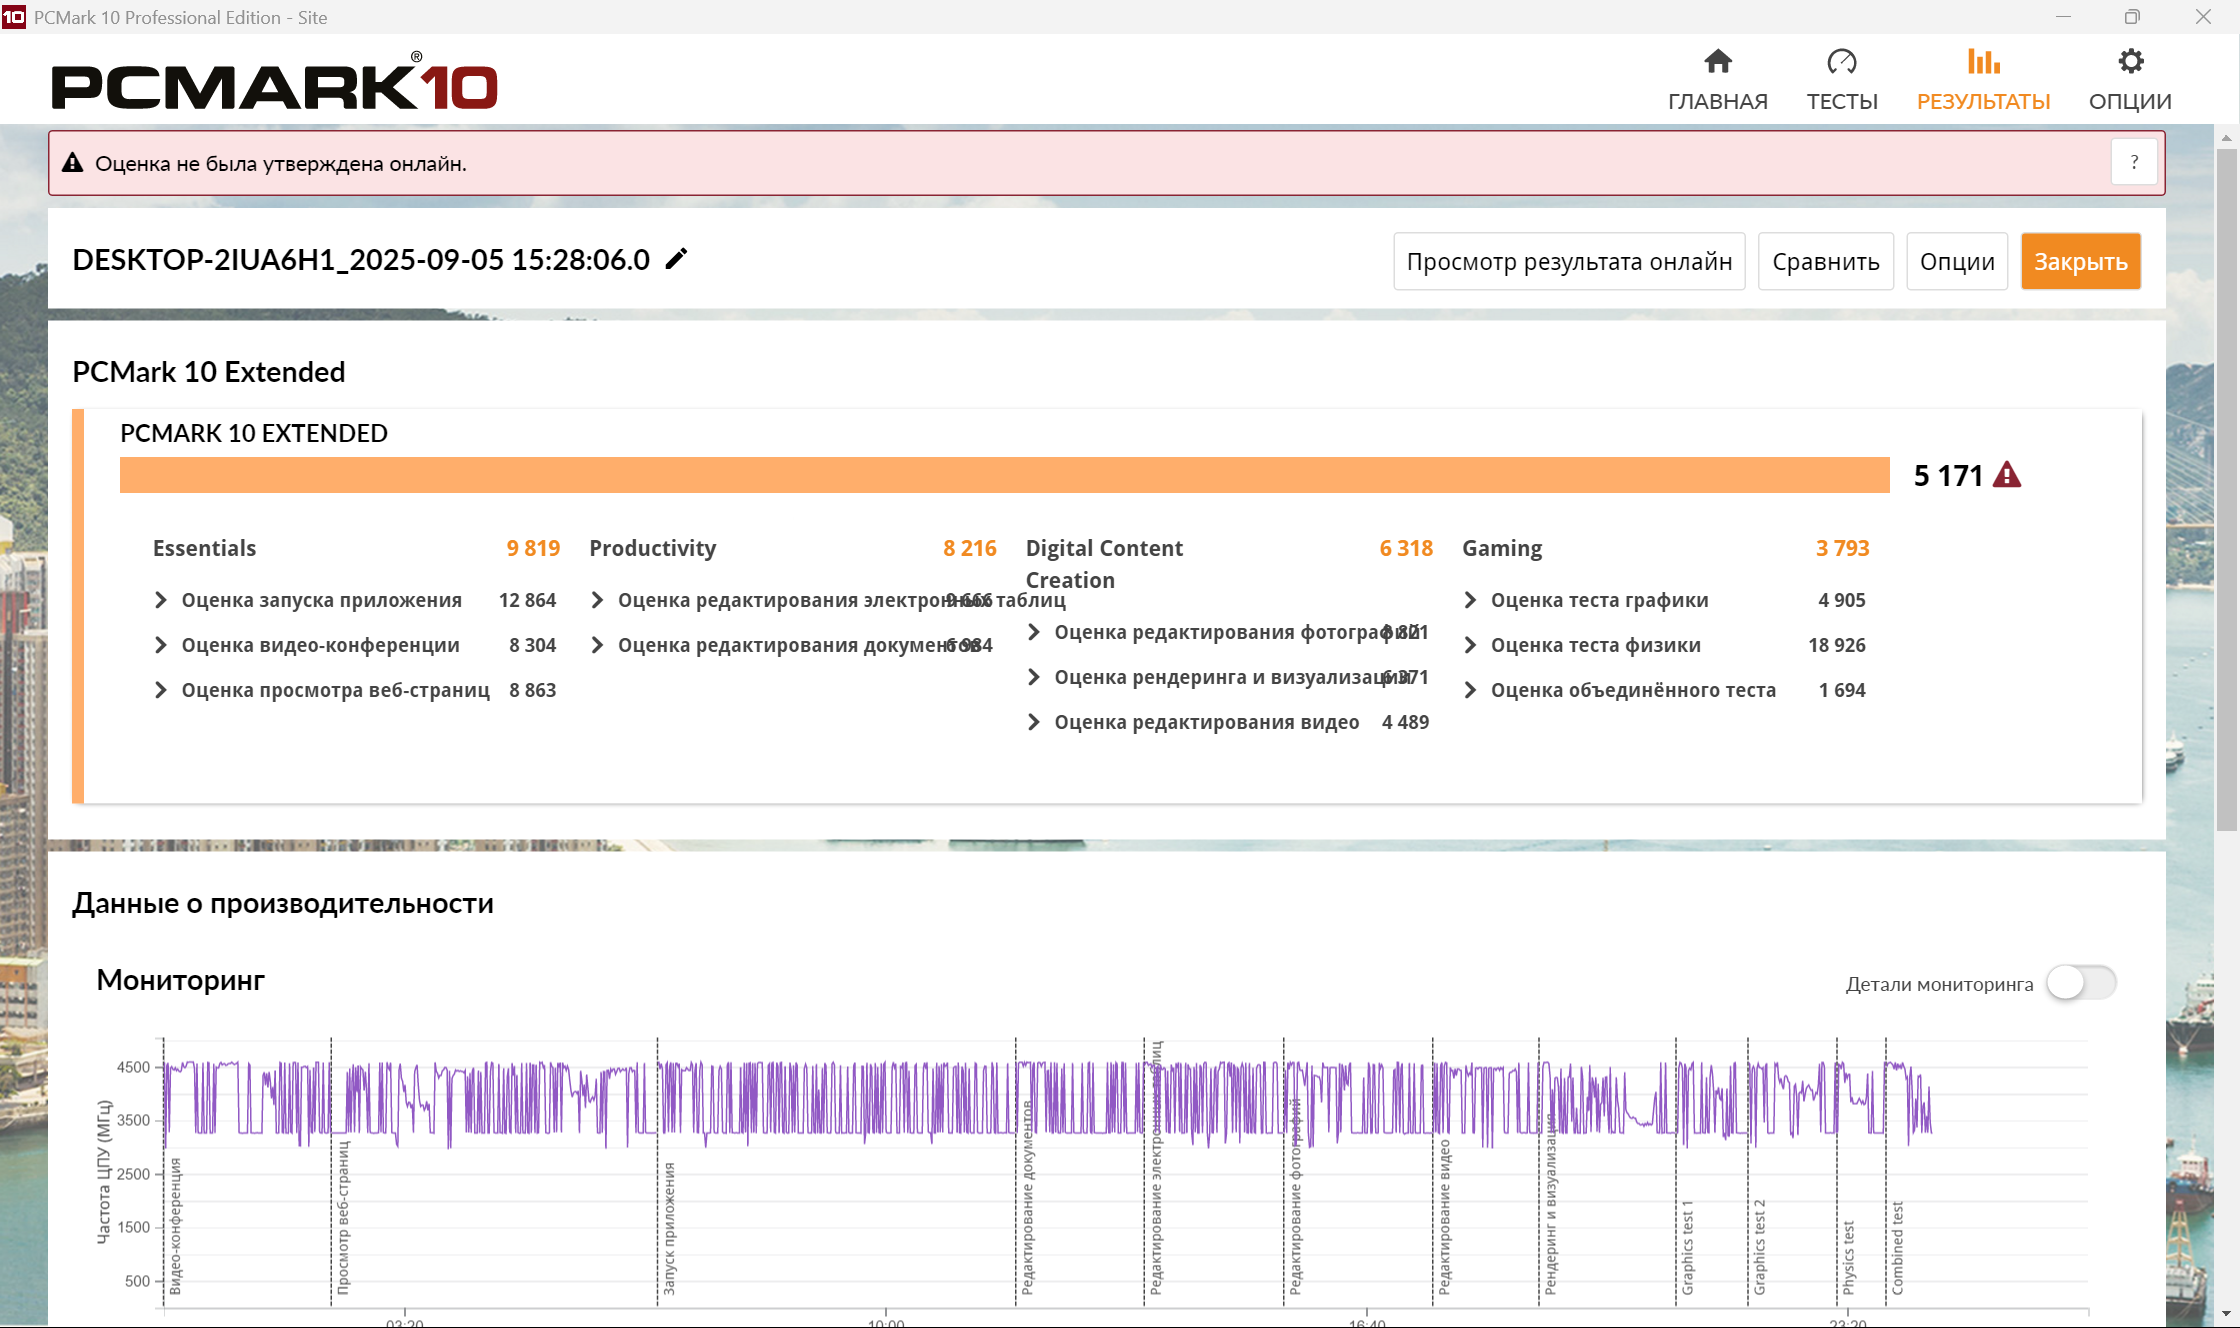
Task: Expand Оценка теста графики details
Action: (x=1470, y=600)
